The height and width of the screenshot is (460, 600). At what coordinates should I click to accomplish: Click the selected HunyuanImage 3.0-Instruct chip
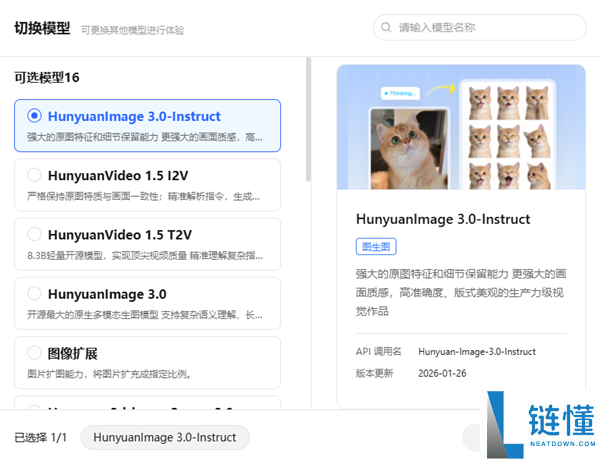[165, 437]
